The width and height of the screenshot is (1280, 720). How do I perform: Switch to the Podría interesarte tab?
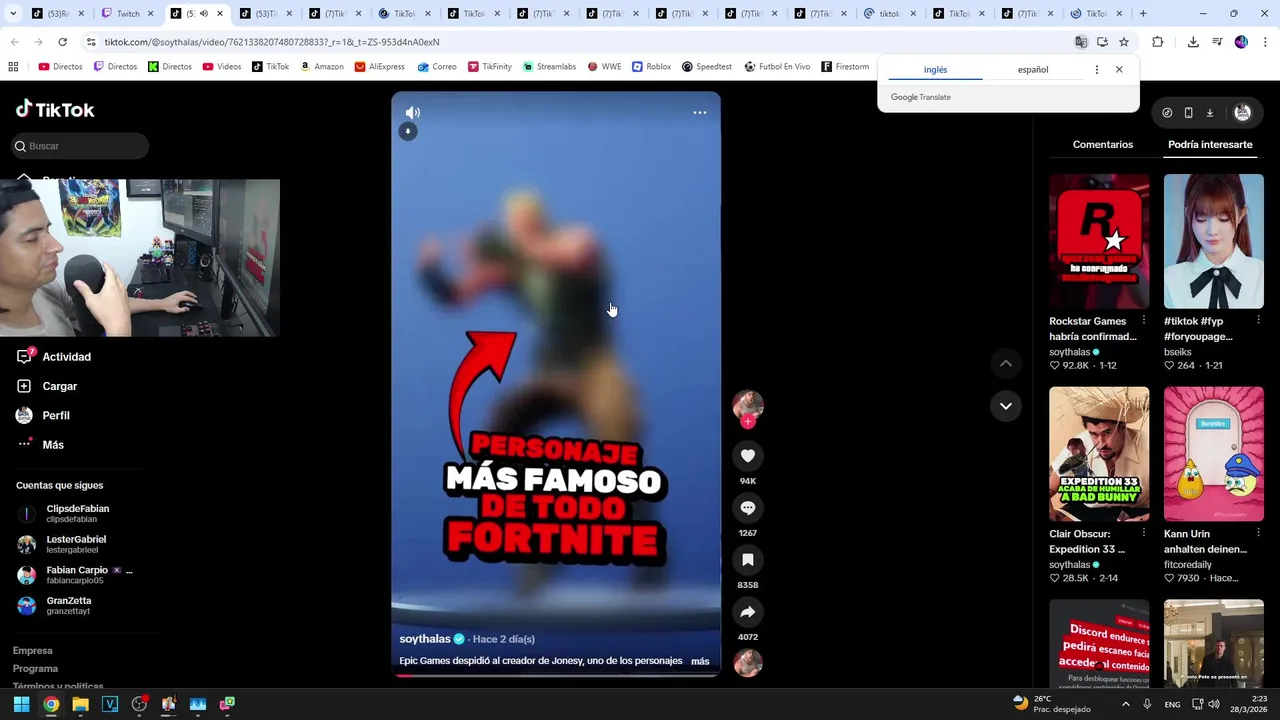click(x=1210, y=145)
